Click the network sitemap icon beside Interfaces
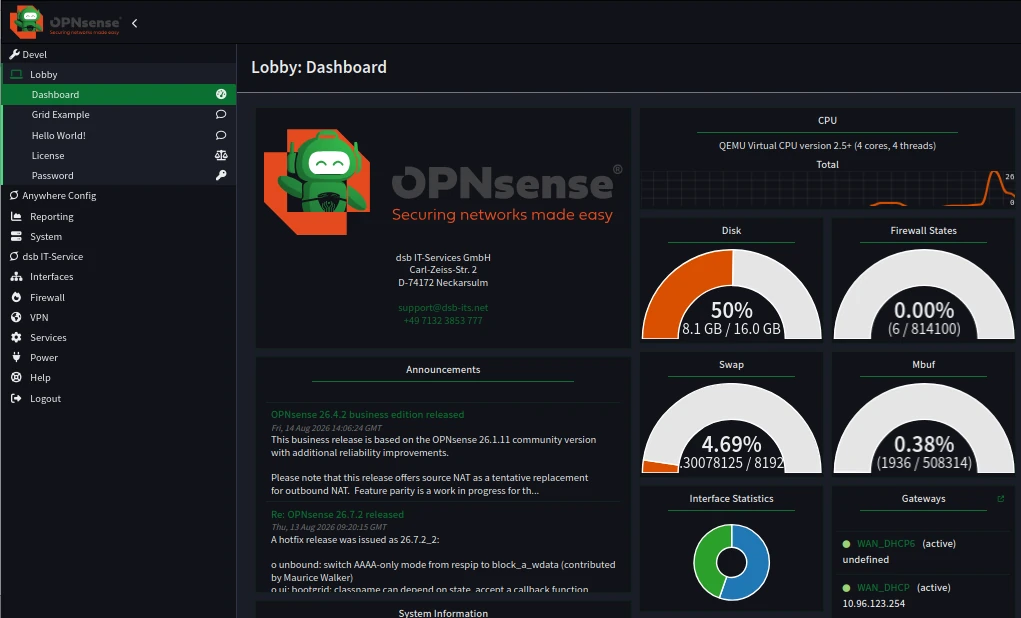This screenshot has height=618, width=1021. (x=16, y=277)
